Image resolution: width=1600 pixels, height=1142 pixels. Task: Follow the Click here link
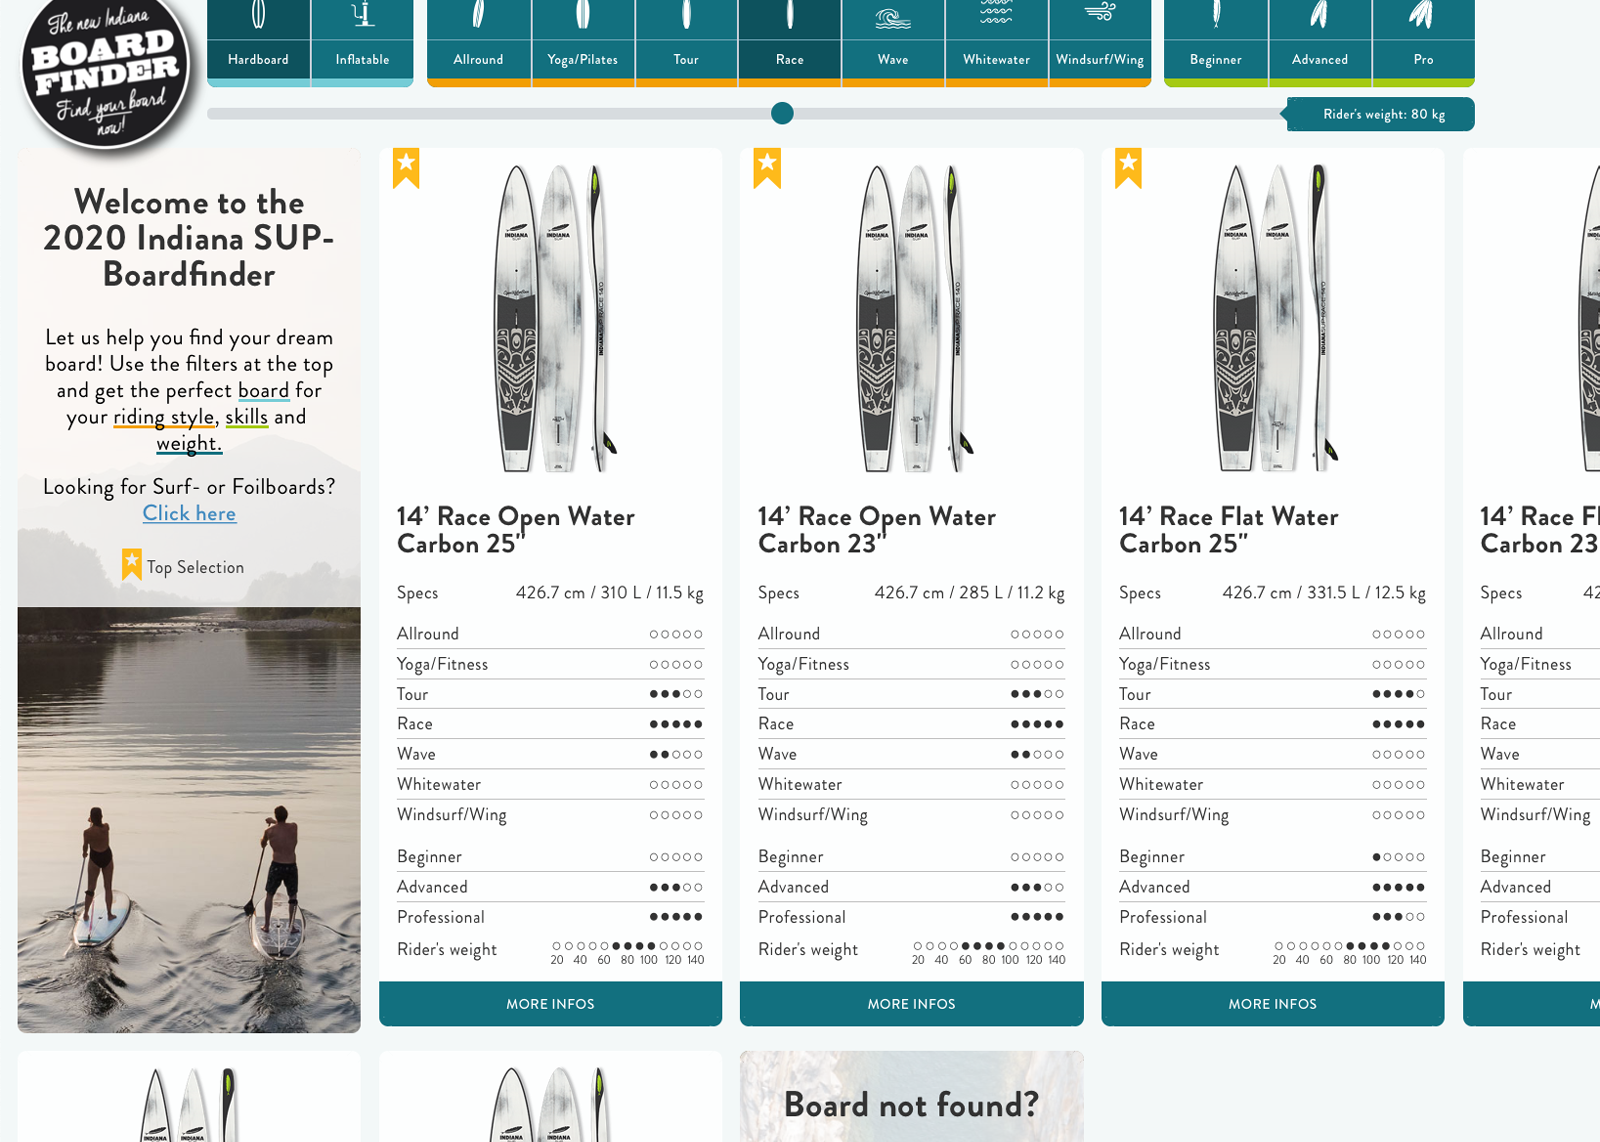click(x=189, y=513)
